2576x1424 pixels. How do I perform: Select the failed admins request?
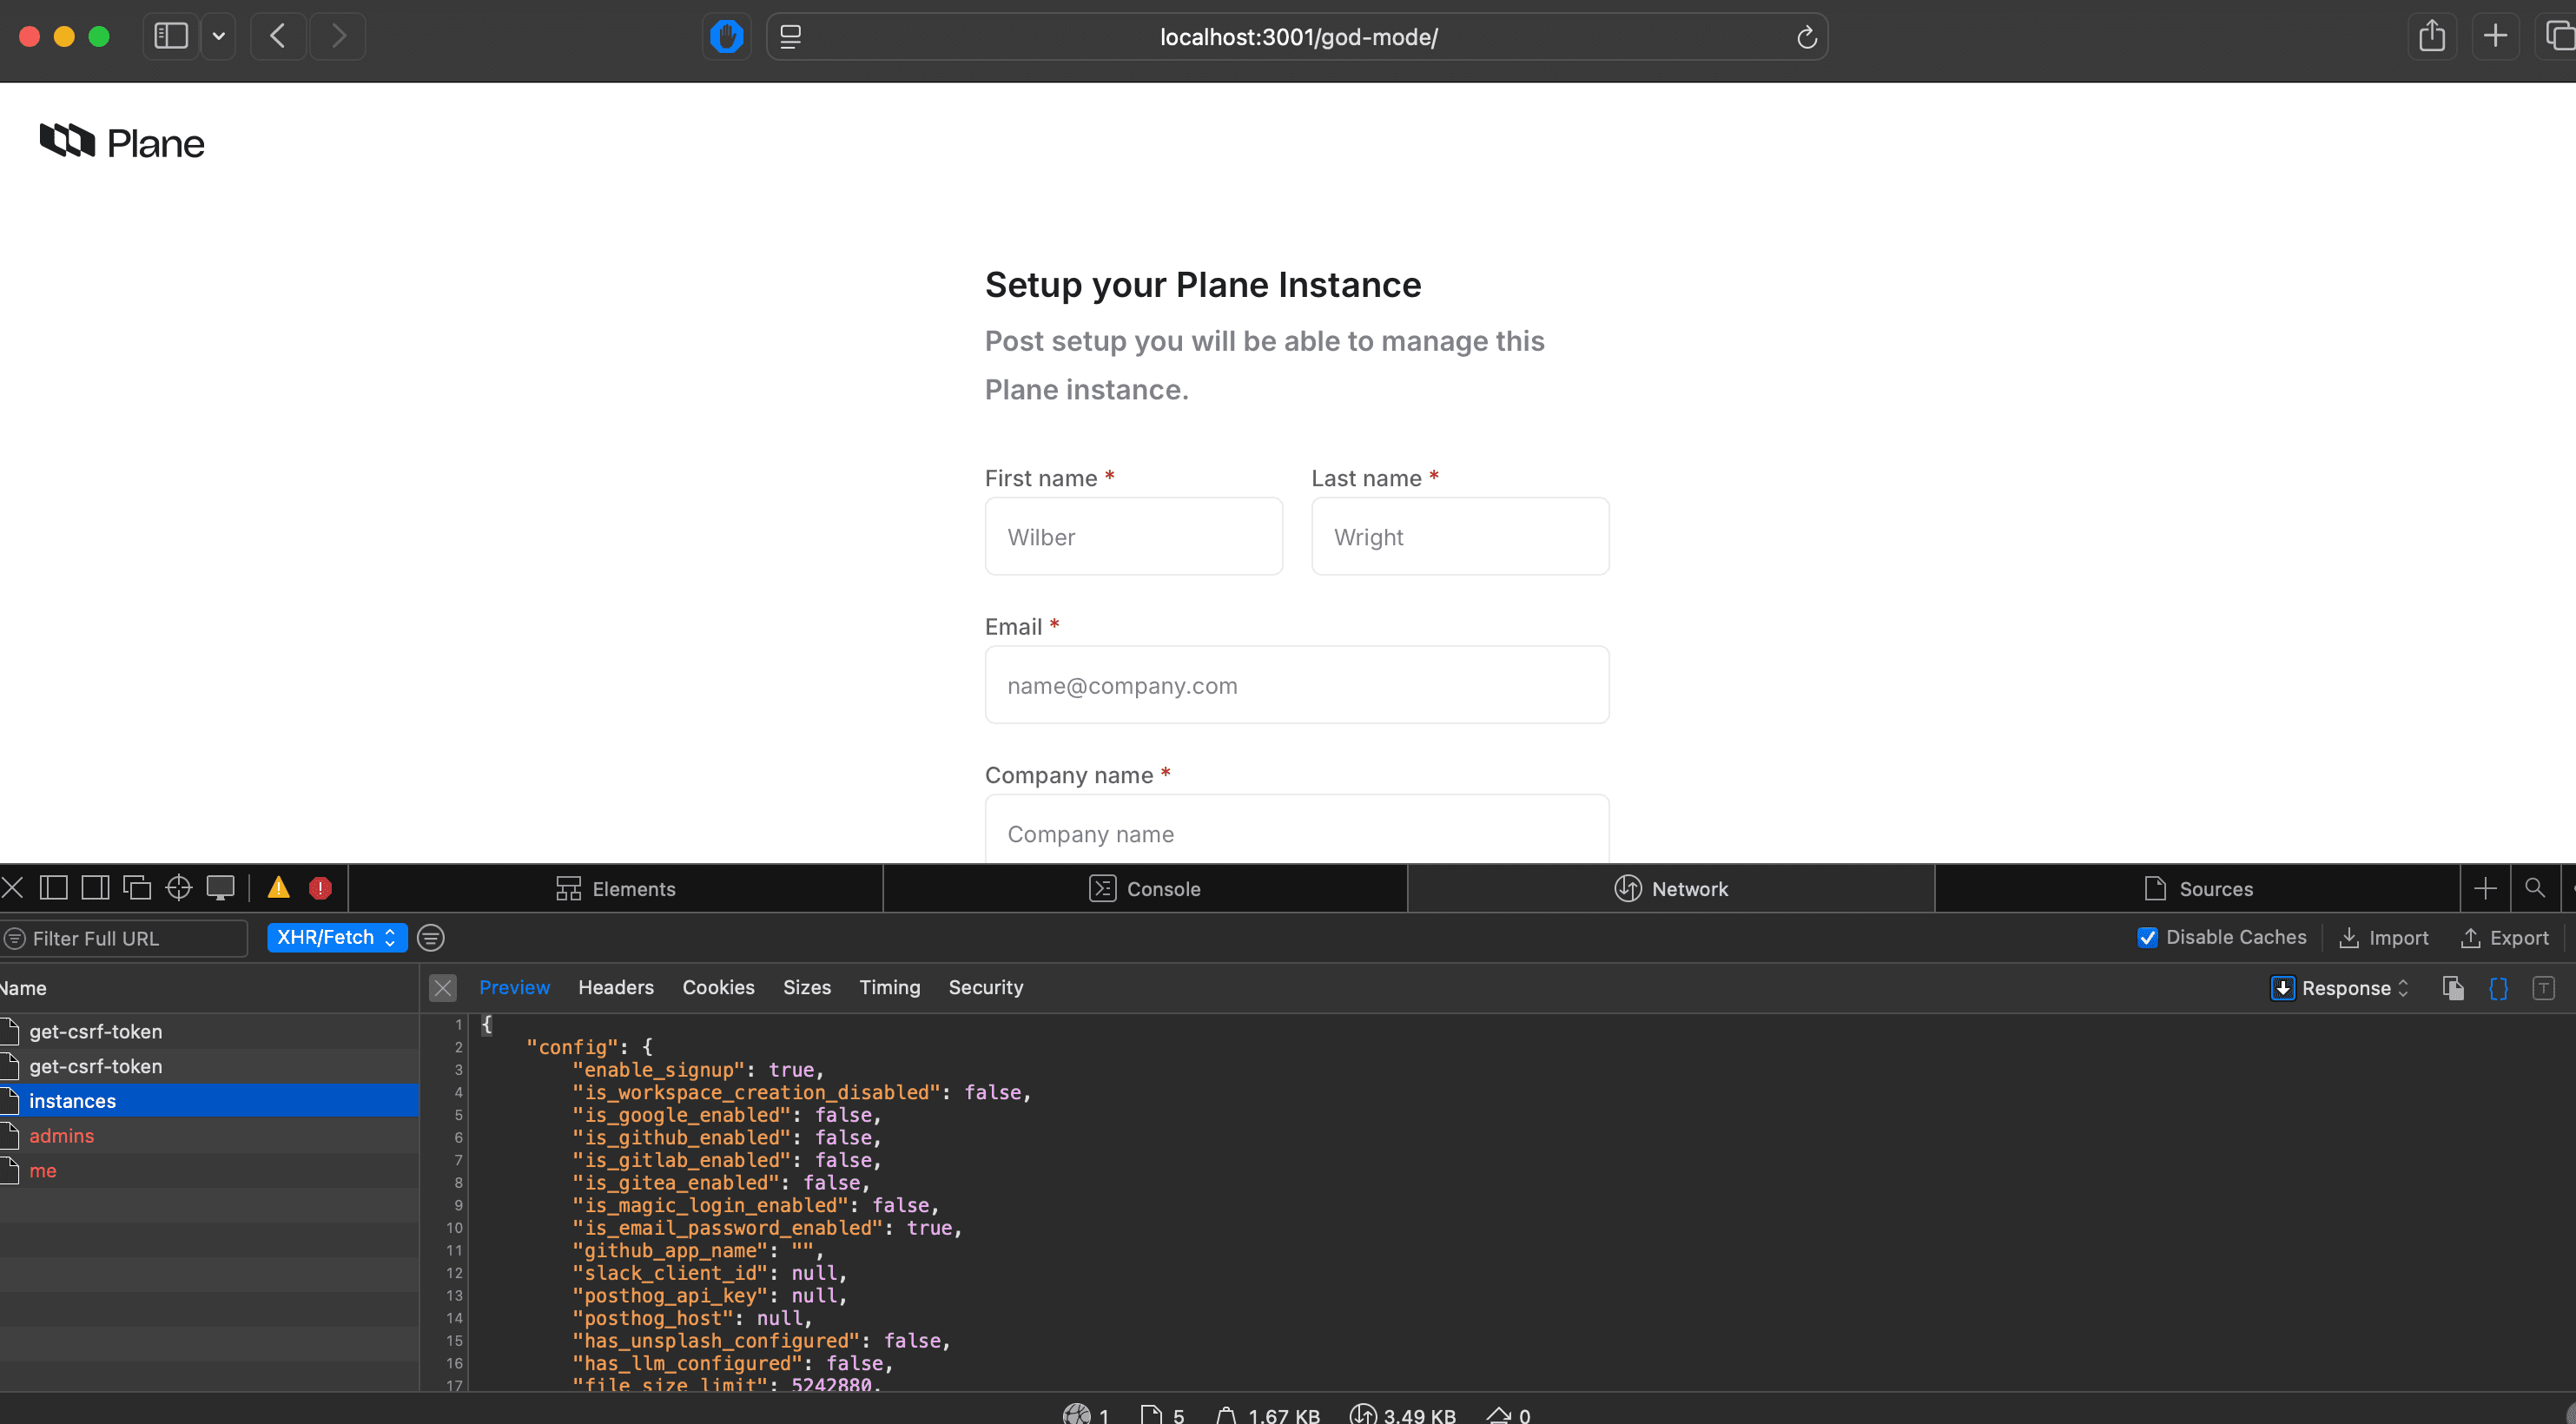tap(209, 1136)
